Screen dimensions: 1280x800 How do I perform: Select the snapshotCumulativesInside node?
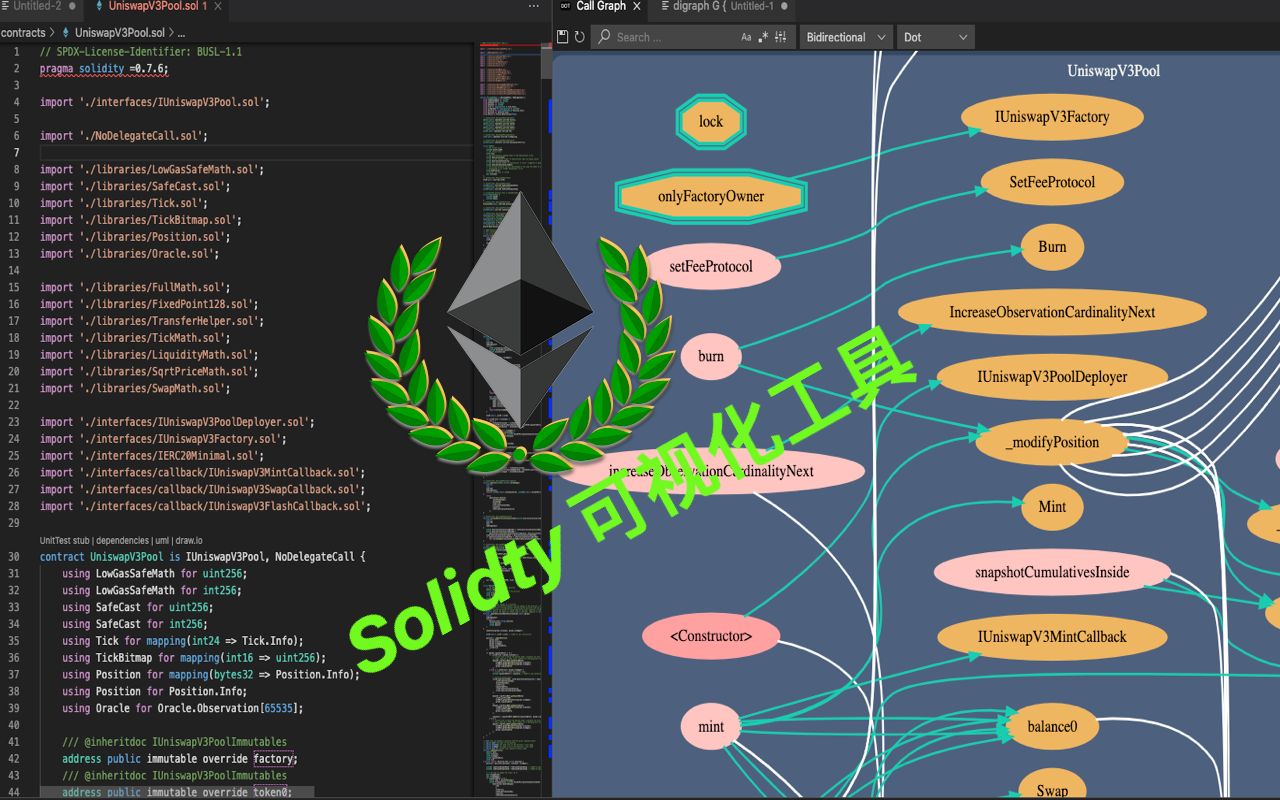click(x=1052, y=572)
